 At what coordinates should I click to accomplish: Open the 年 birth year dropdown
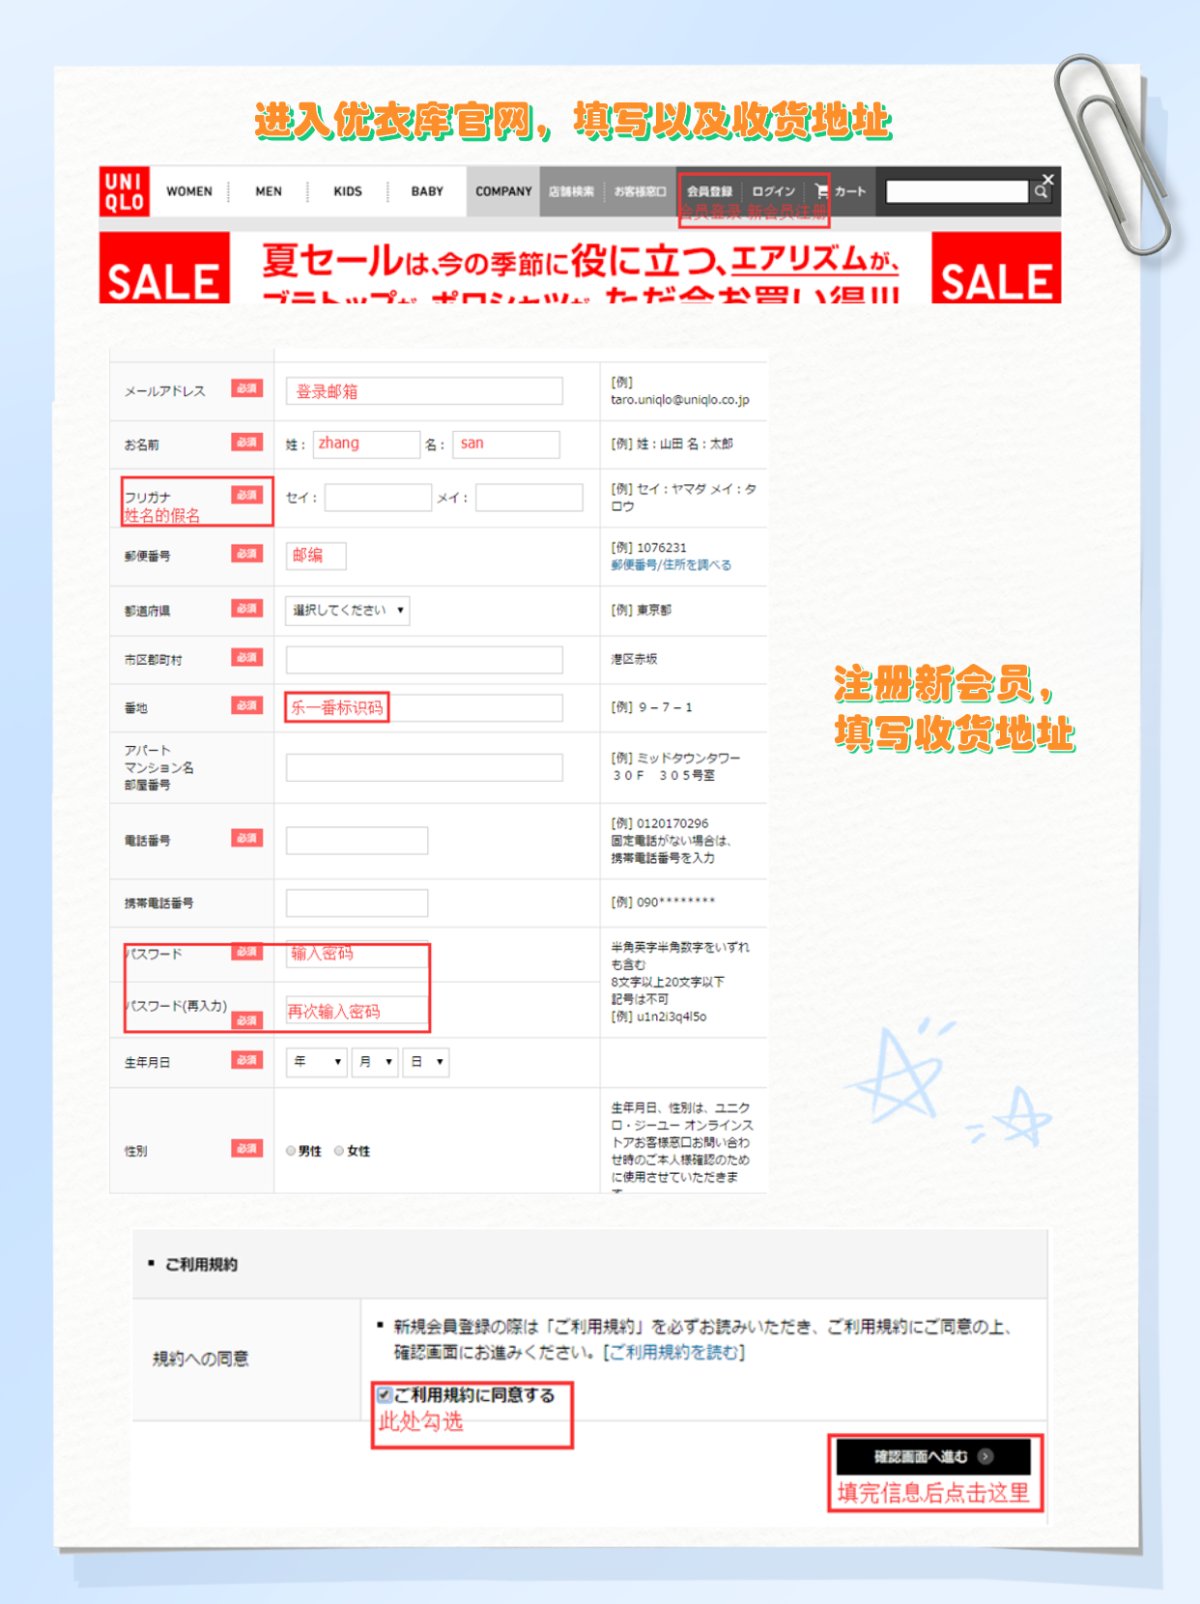tap(317, 1062)
